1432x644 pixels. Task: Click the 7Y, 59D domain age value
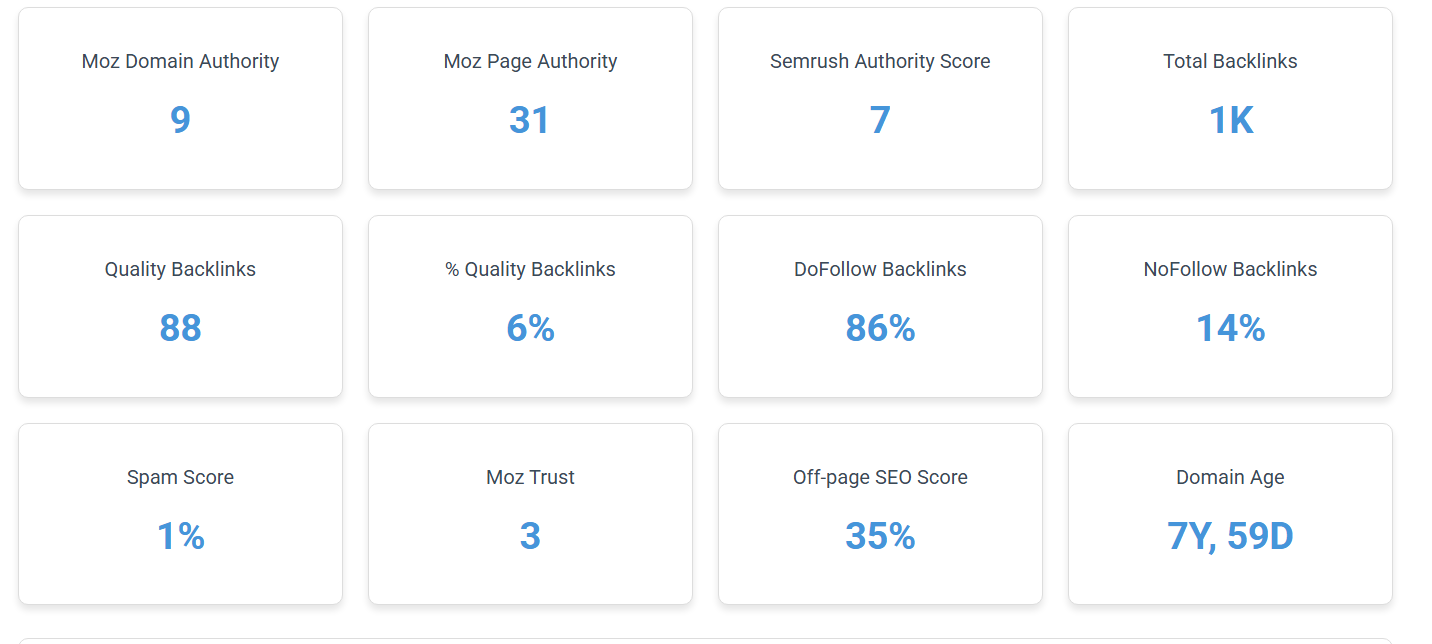click(1230, 536)
